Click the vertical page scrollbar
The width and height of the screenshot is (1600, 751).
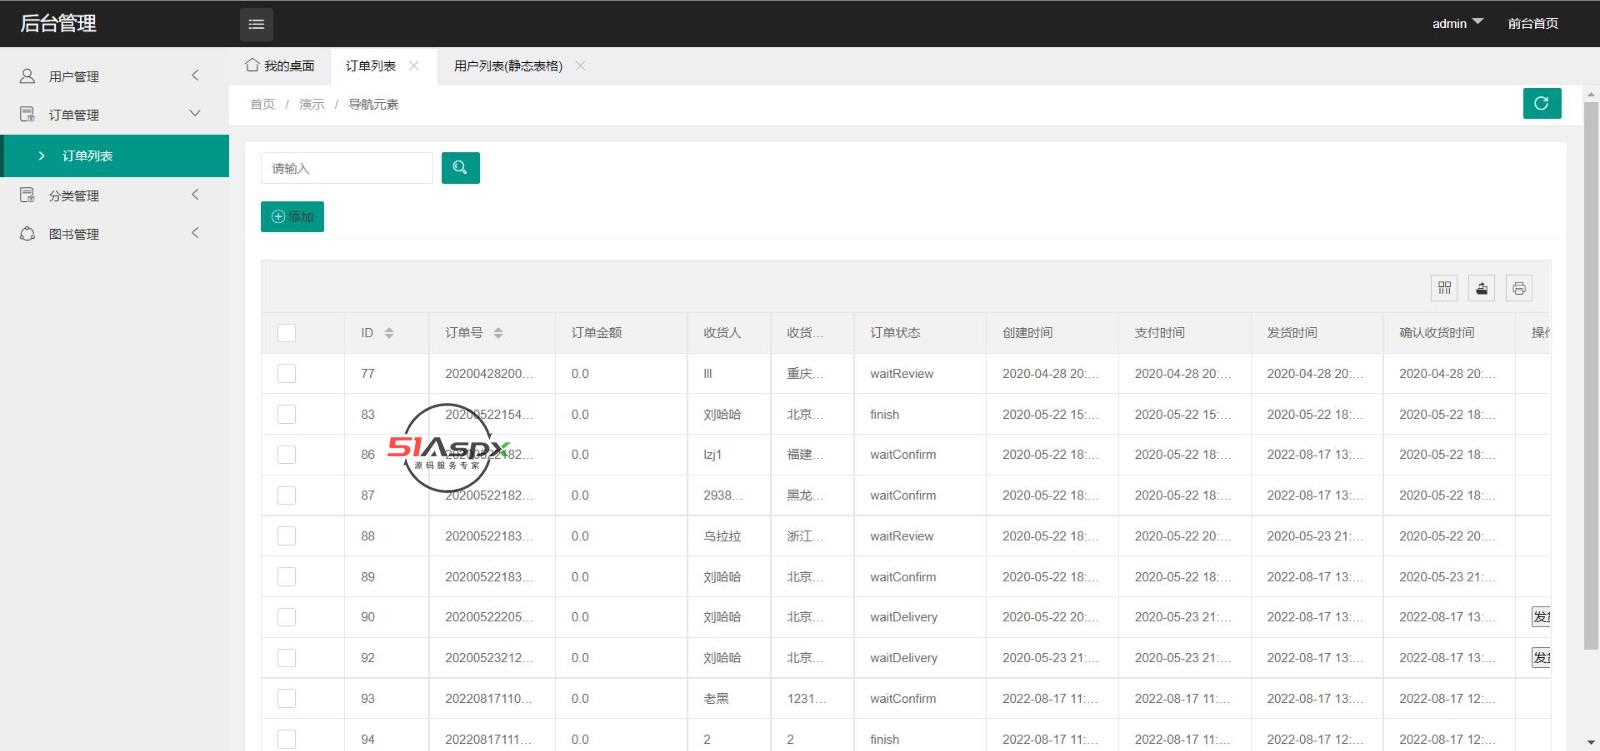1591,375
